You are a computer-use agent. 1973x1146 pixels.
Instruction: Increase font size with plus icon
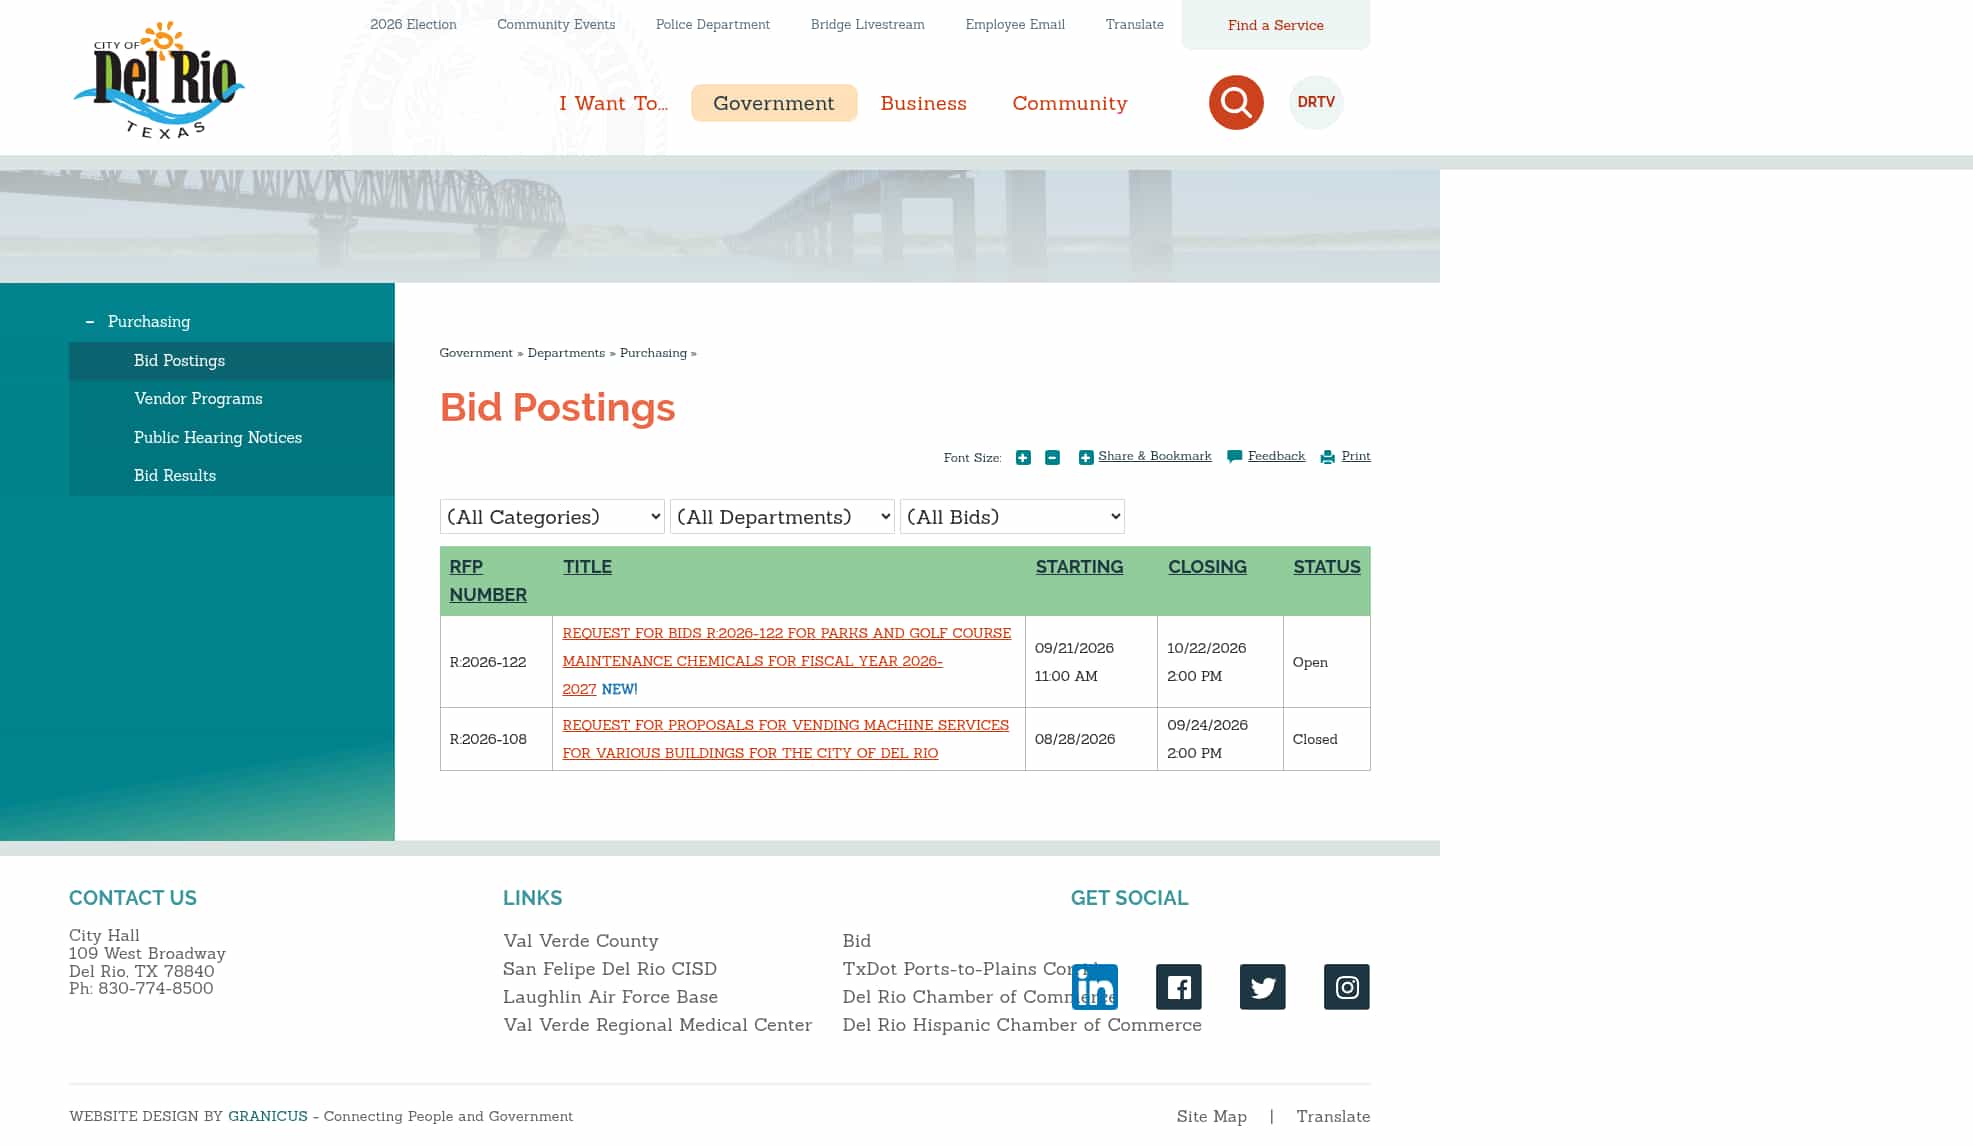(x=1023, y=458)
